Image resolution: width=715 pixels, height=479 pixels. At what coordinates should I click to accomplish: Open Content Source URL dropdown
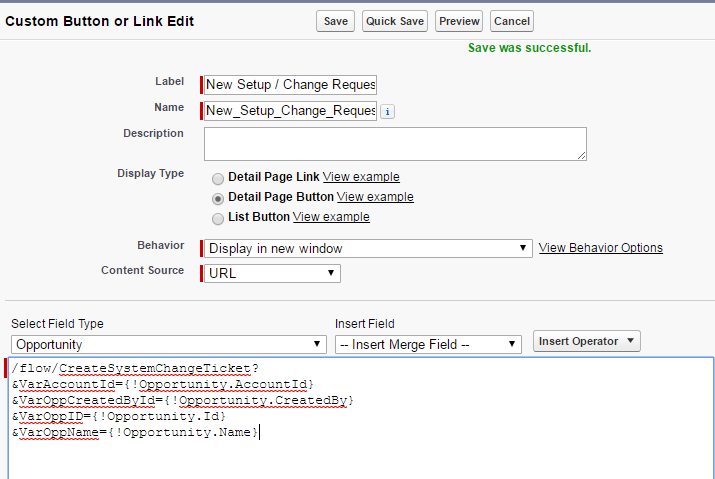(272, 273)
